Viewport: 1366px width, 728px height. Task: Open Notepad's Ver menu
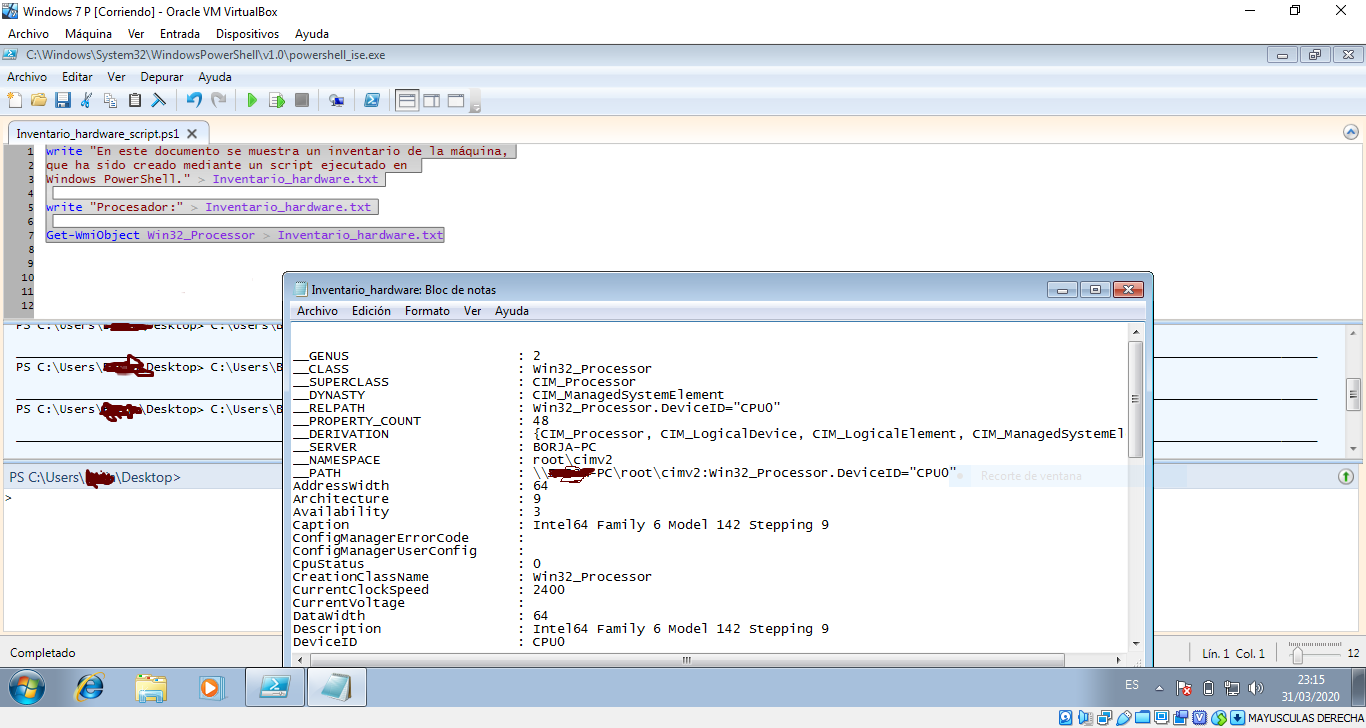472,311
